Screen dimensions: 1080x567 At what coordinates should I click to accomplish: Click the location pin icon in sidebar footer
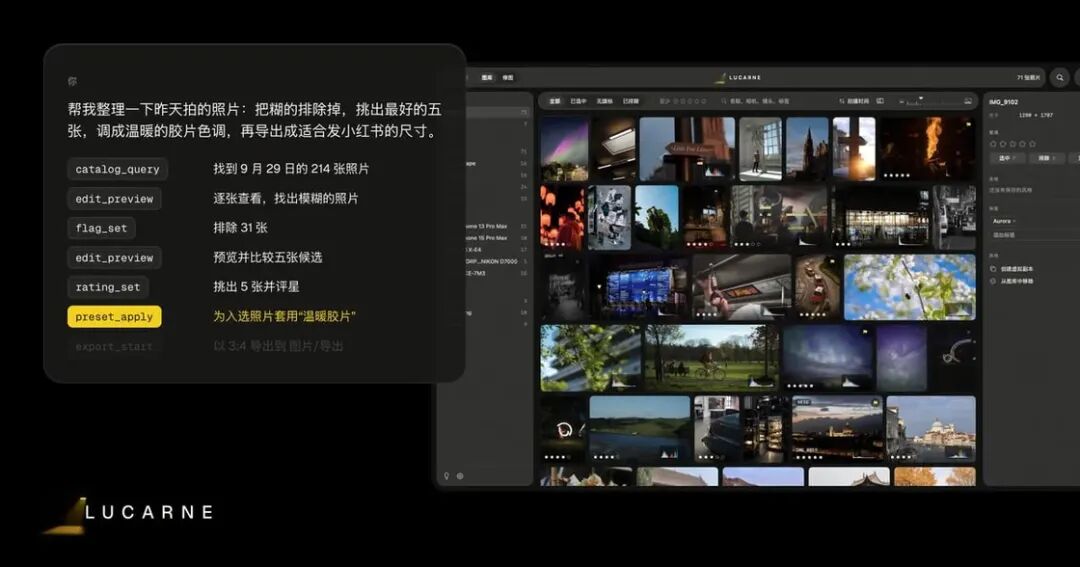pos(446,475)
